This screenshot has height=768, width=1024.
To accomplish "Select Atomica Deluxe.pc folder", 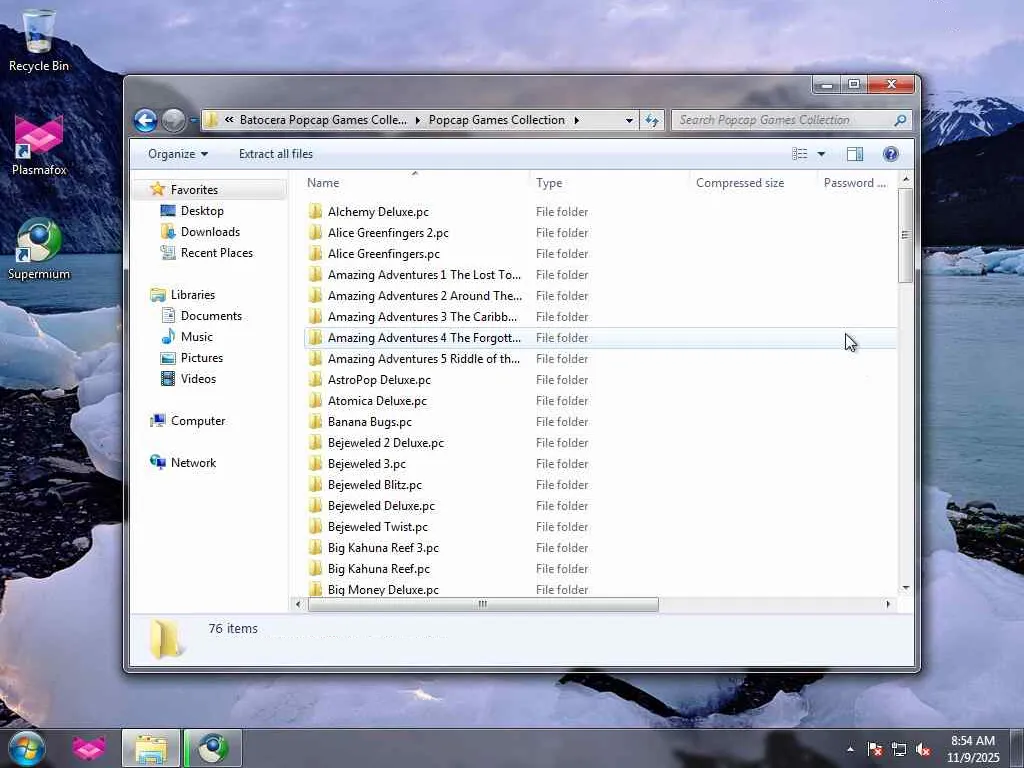I will tap(377, 400).
